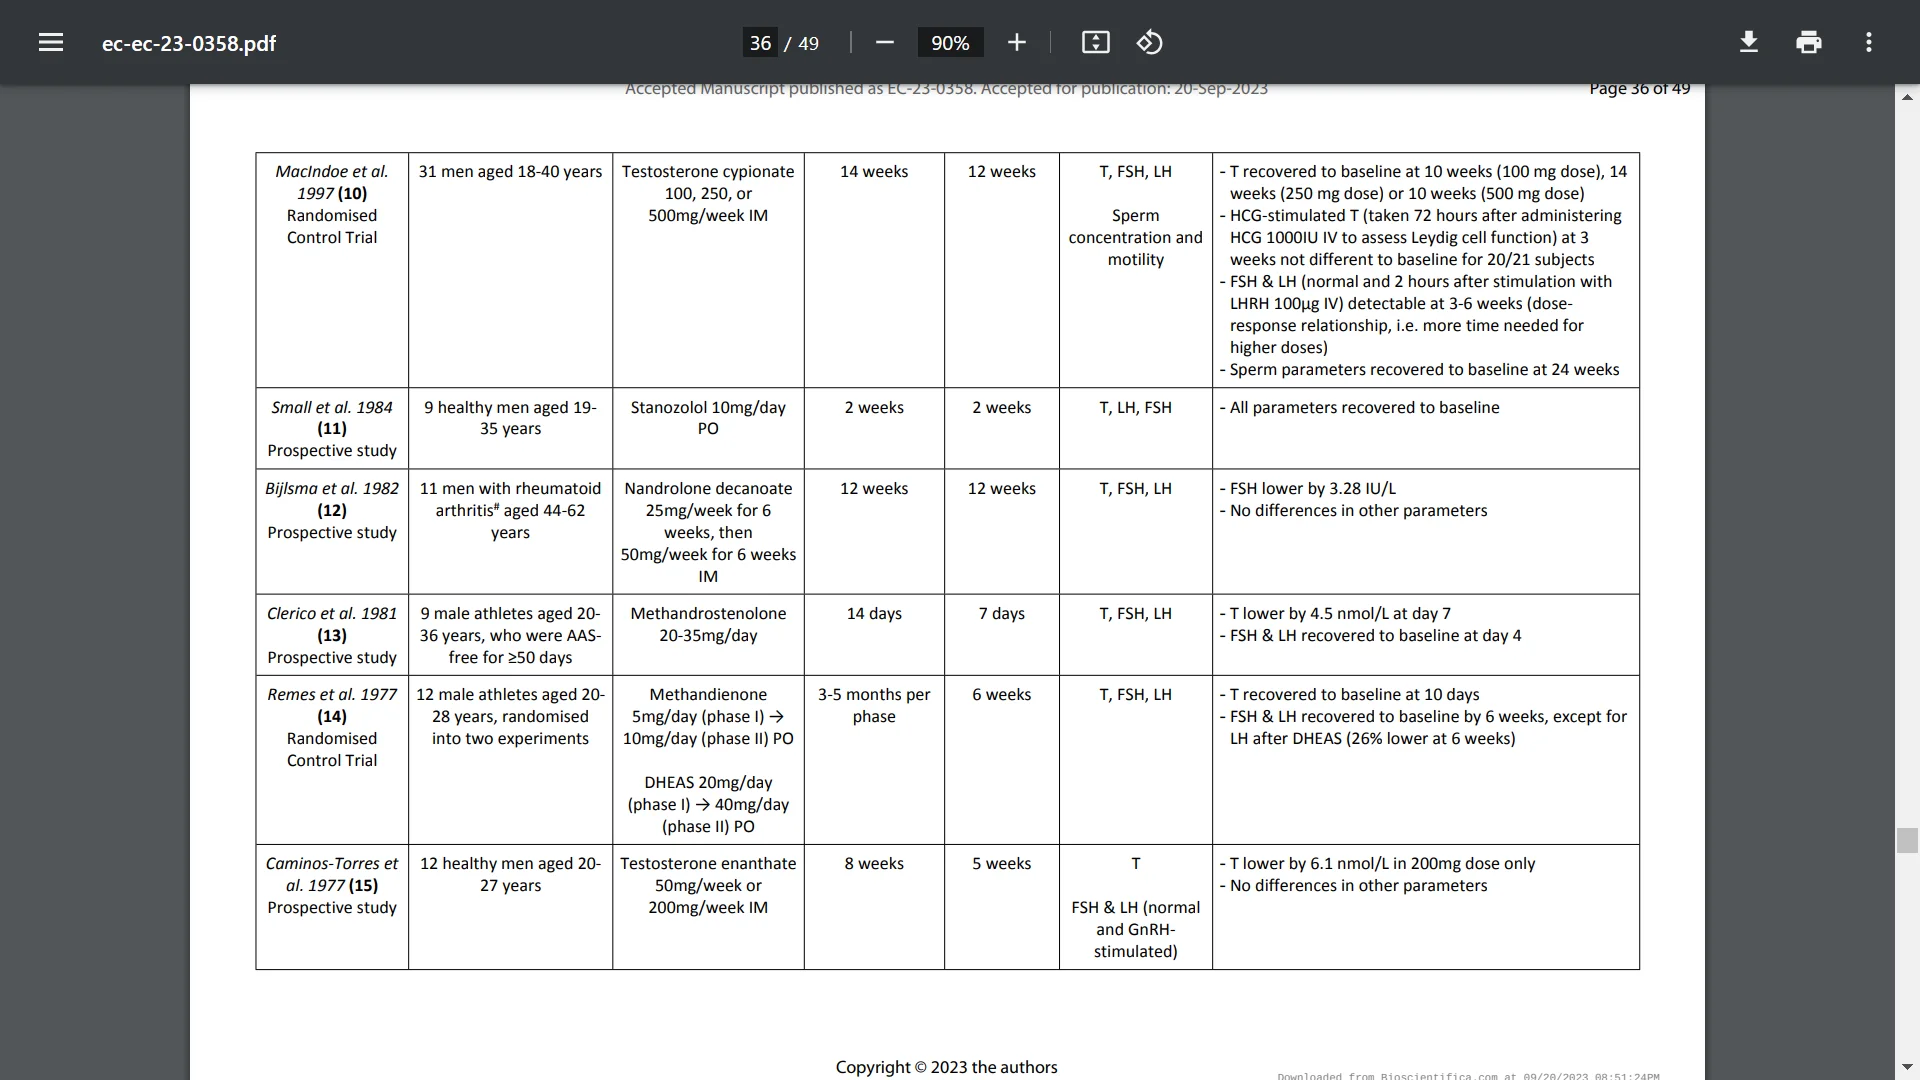Click the scroll up arrow on scrollbar
The image size is (1920, 1080).
coord(1907,97)
